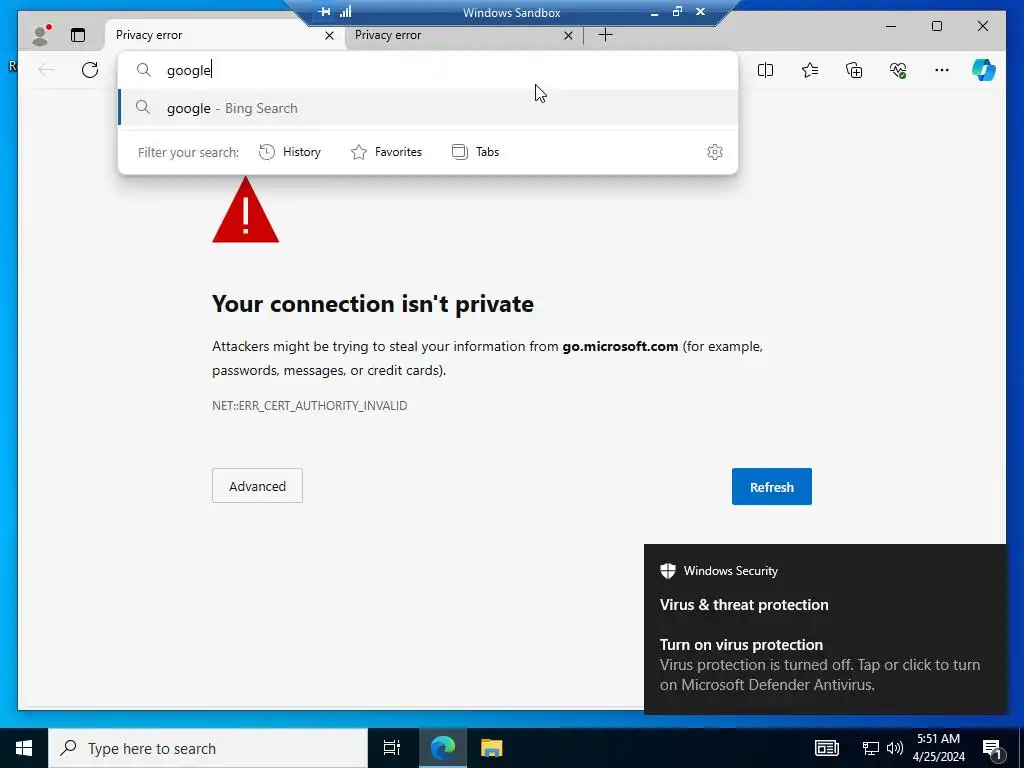Image resolution: width=1024 pixels, height=768 pixels.
Task: Click the Advanced button
Action: pos(257,486)
